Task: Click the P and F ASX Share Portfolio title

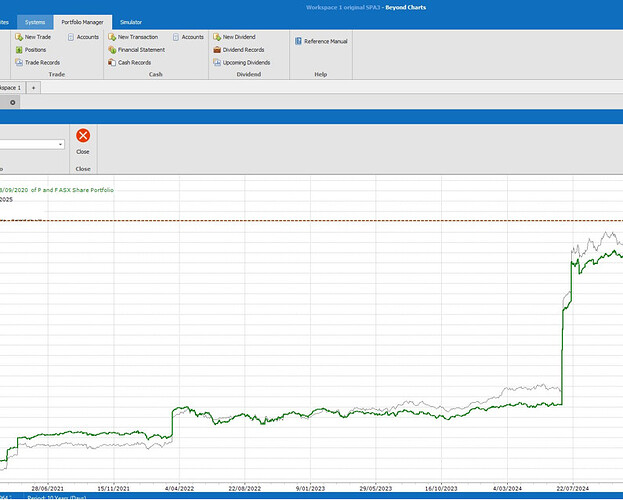Action: [x=75, y=190]
